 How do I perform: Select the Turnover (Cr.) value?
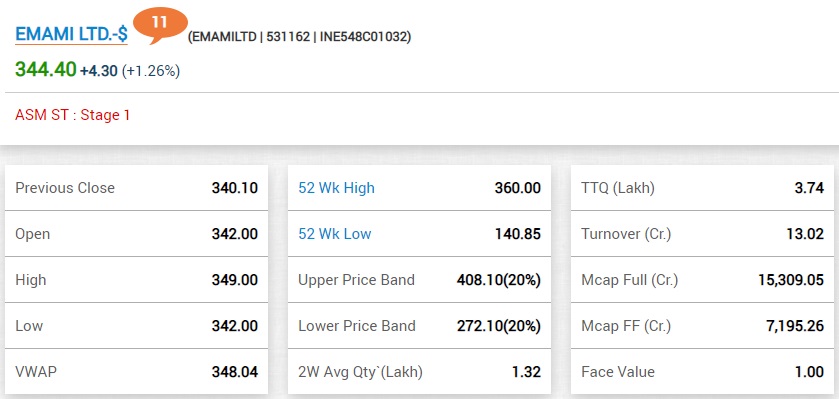[x=805, y=234]
